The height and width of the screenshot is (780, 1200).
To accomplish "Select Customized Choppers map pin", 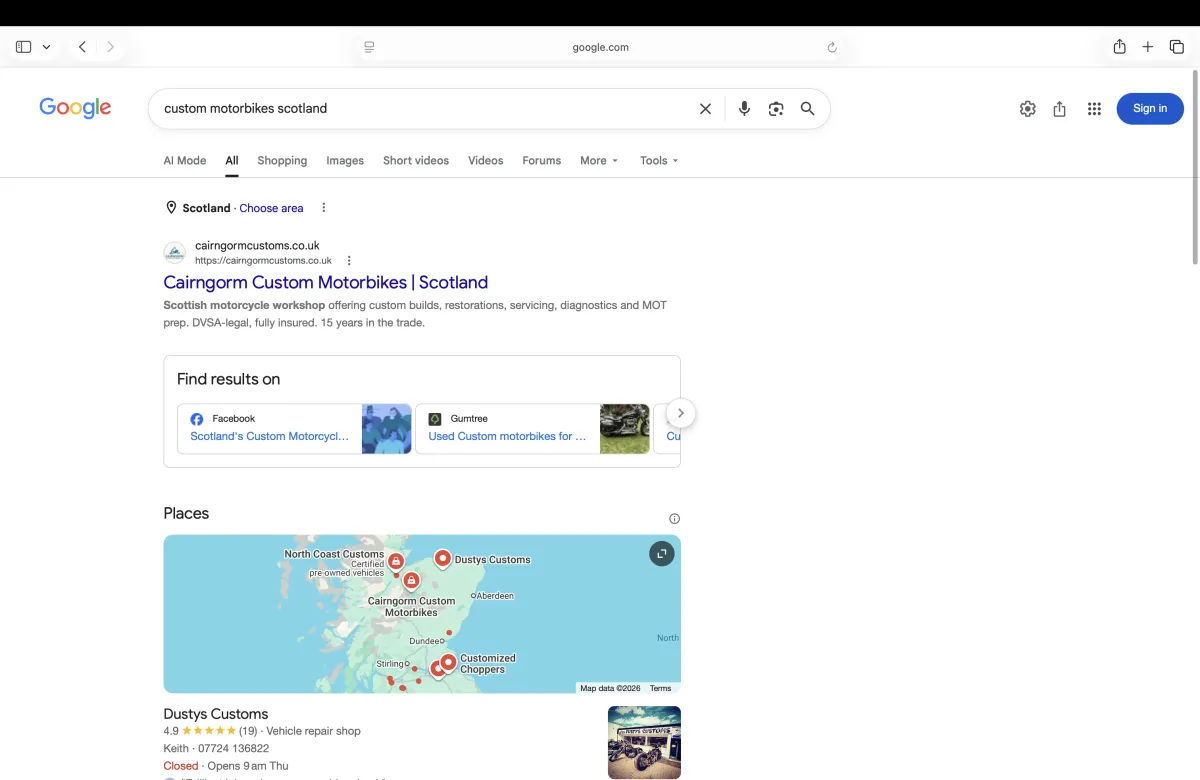I will click(448, 663).
